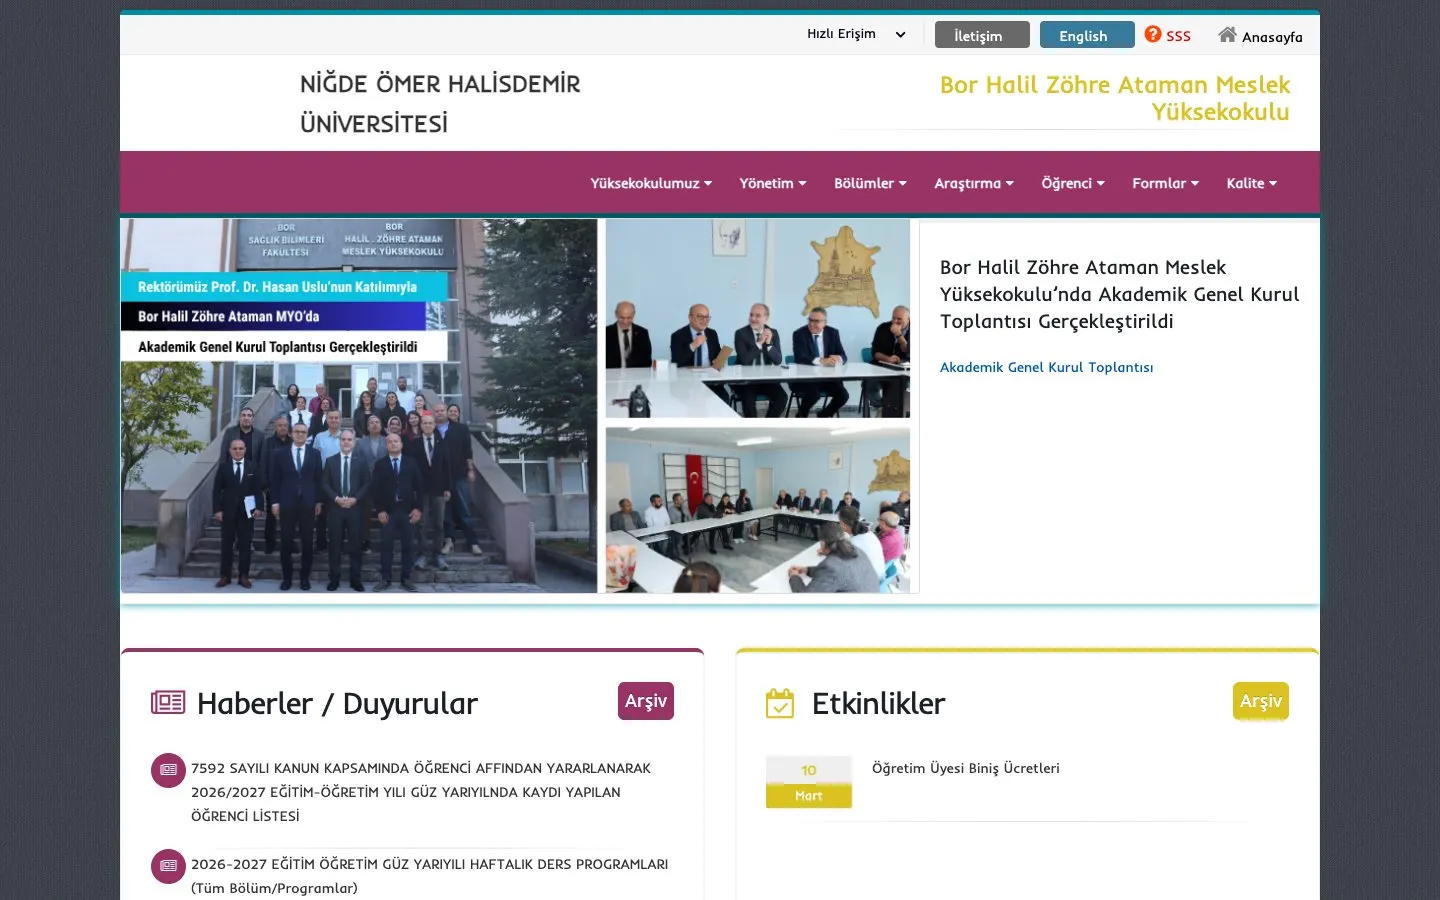Switch the site language to English
Image resolution: width=1440 pixels, height=900 pixels.
[1087, 35]
